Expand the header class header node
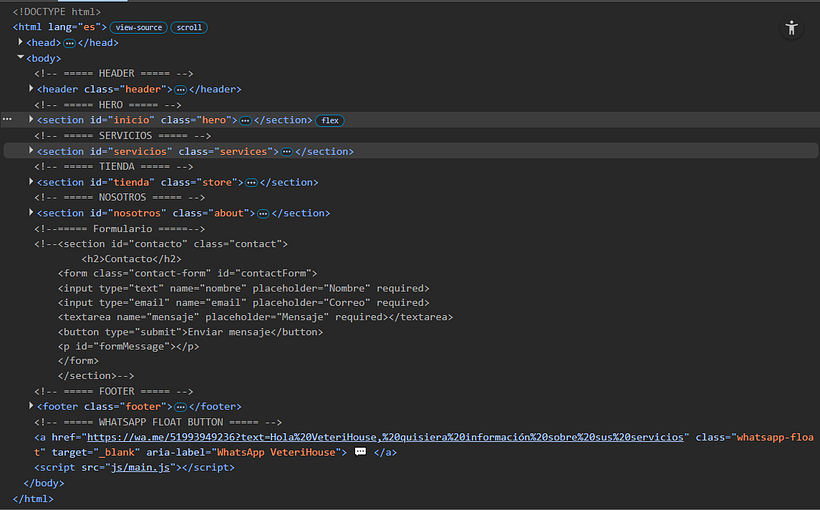820x510 pixels. pos(31,88)
